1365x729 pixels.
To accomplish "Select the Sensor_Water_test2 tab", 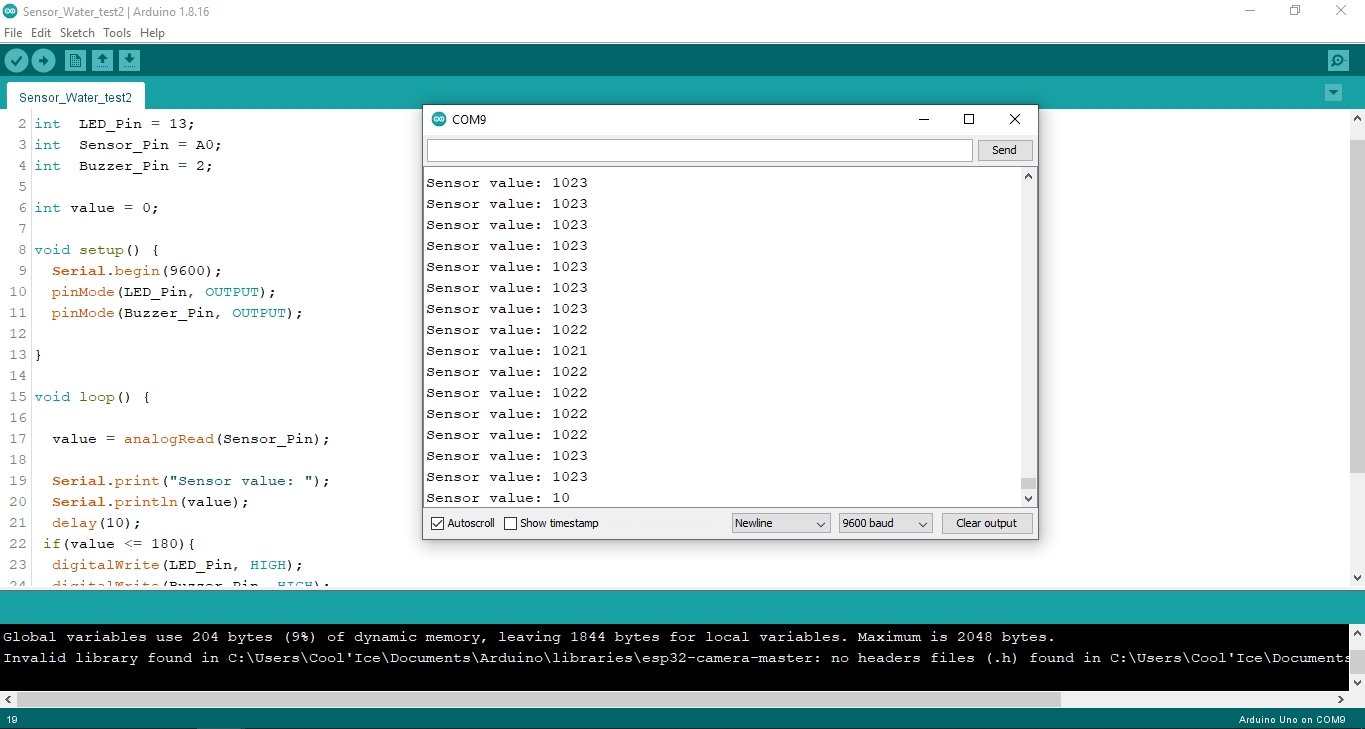I will 76,97.
